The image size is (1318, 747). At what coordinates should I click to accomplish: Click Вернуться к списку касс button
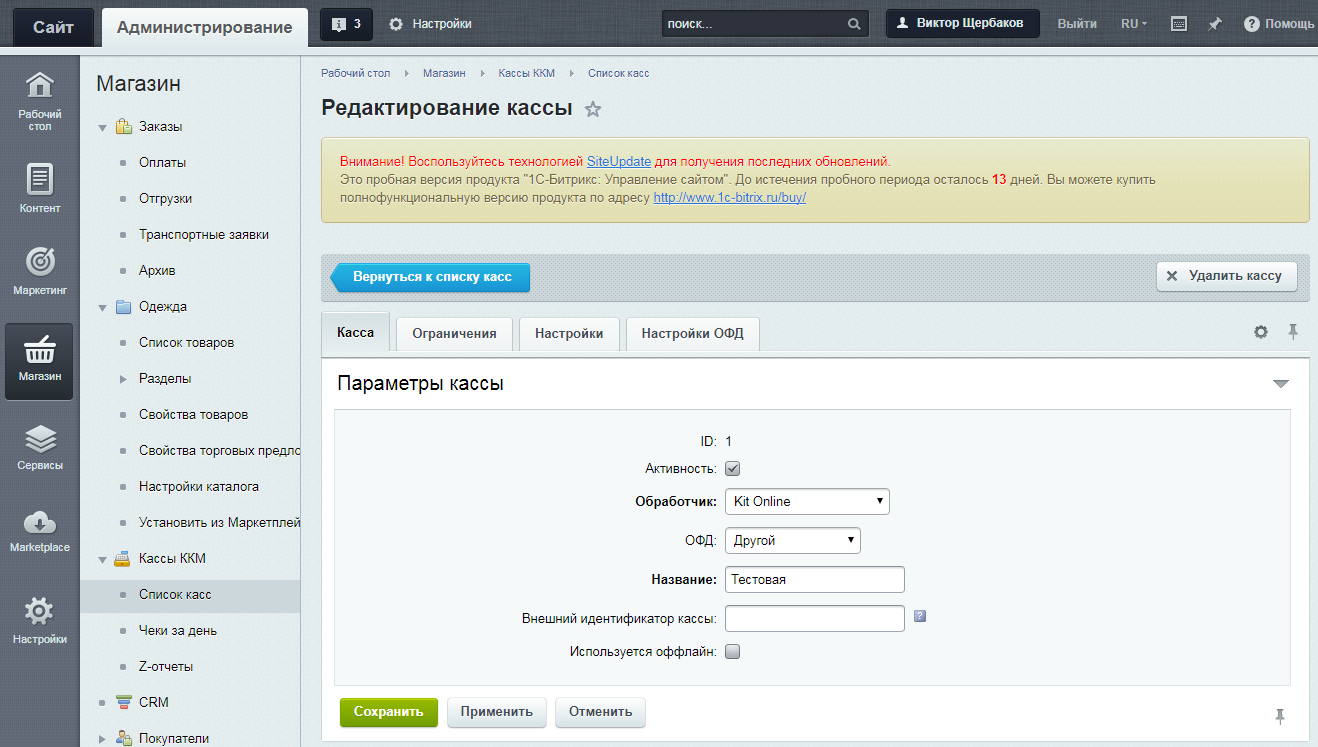430,277
